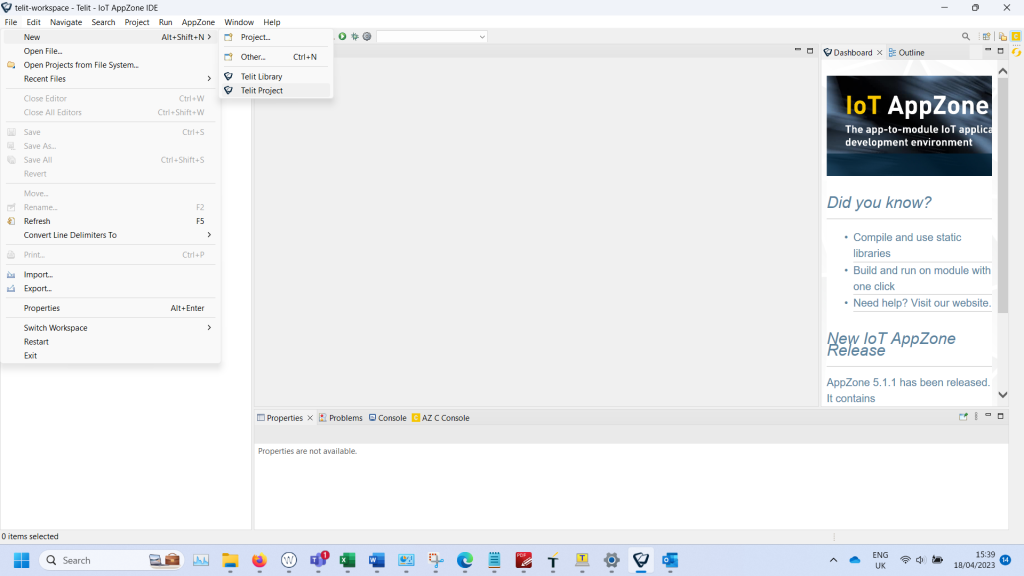Minimize the Properties panel
The height and width of the screenshot is (576, 1024).
coord(988,416)
